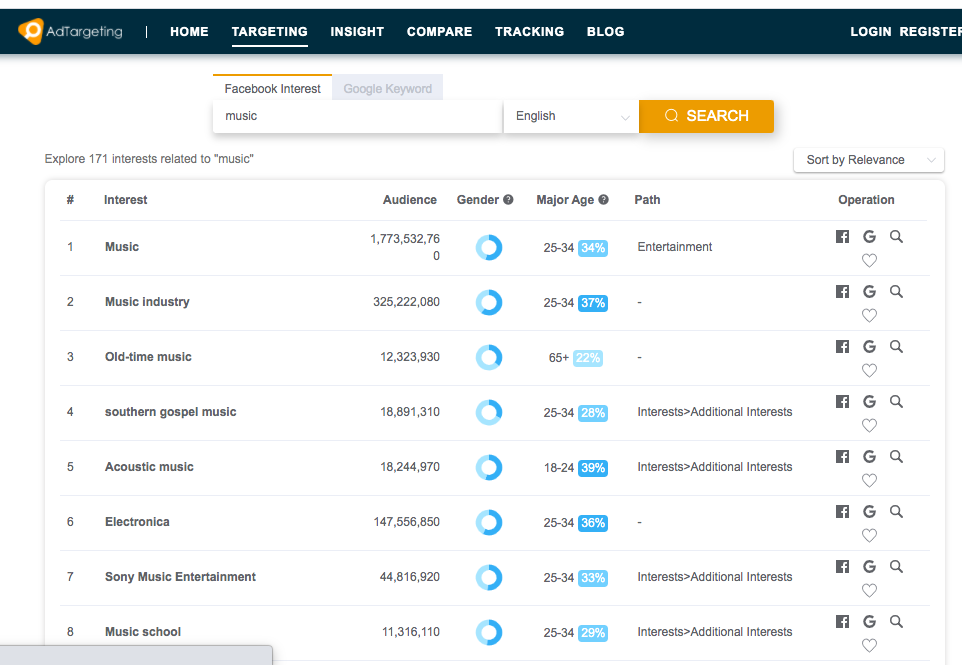Screen dimensions: 962x665
Task: Open the Music school interest link
Action: [x=143, y=632]
